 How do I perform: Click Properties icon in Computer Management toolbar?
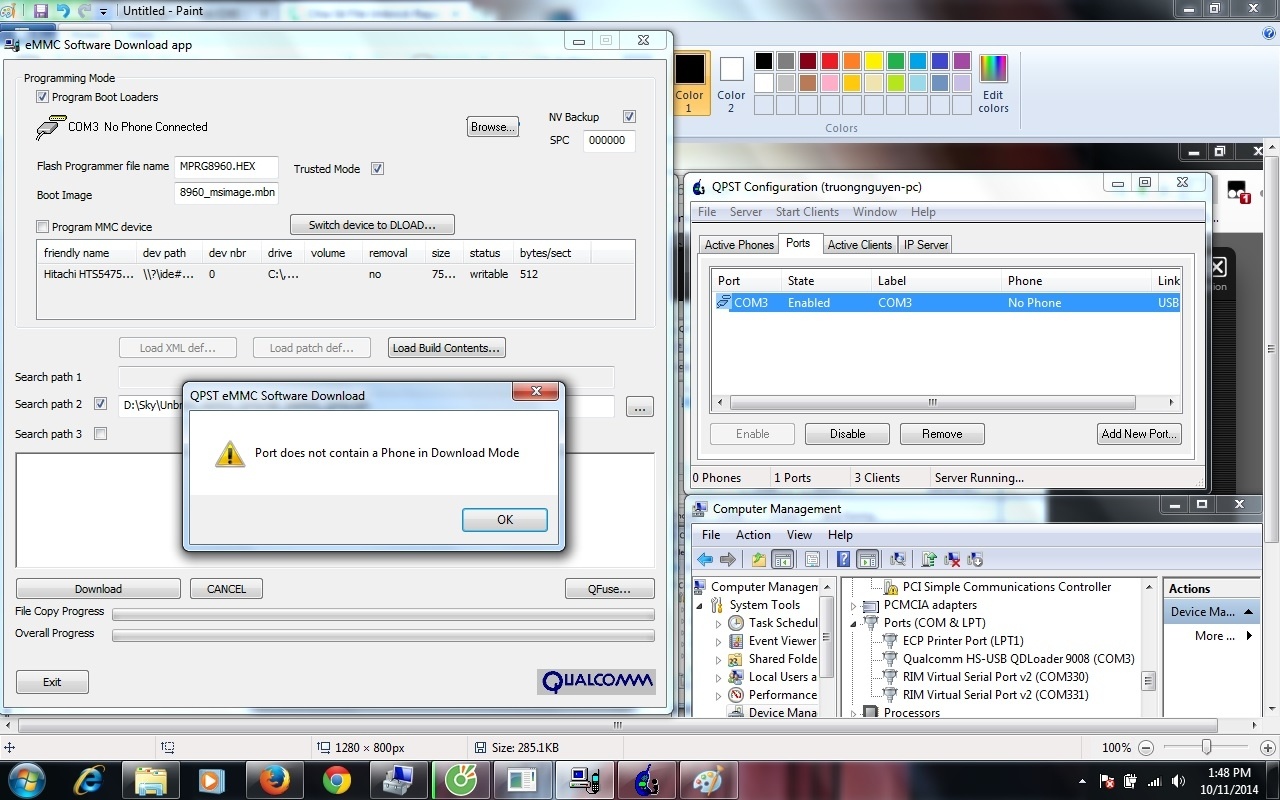tap(812, 560)
